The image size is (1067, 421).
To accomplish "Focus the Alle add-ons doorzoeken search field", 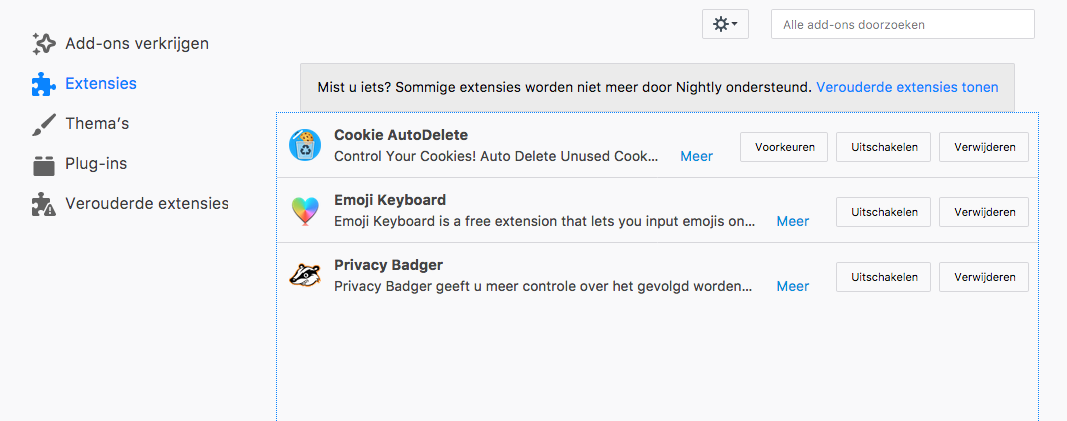I will click(x=902, y=24).
